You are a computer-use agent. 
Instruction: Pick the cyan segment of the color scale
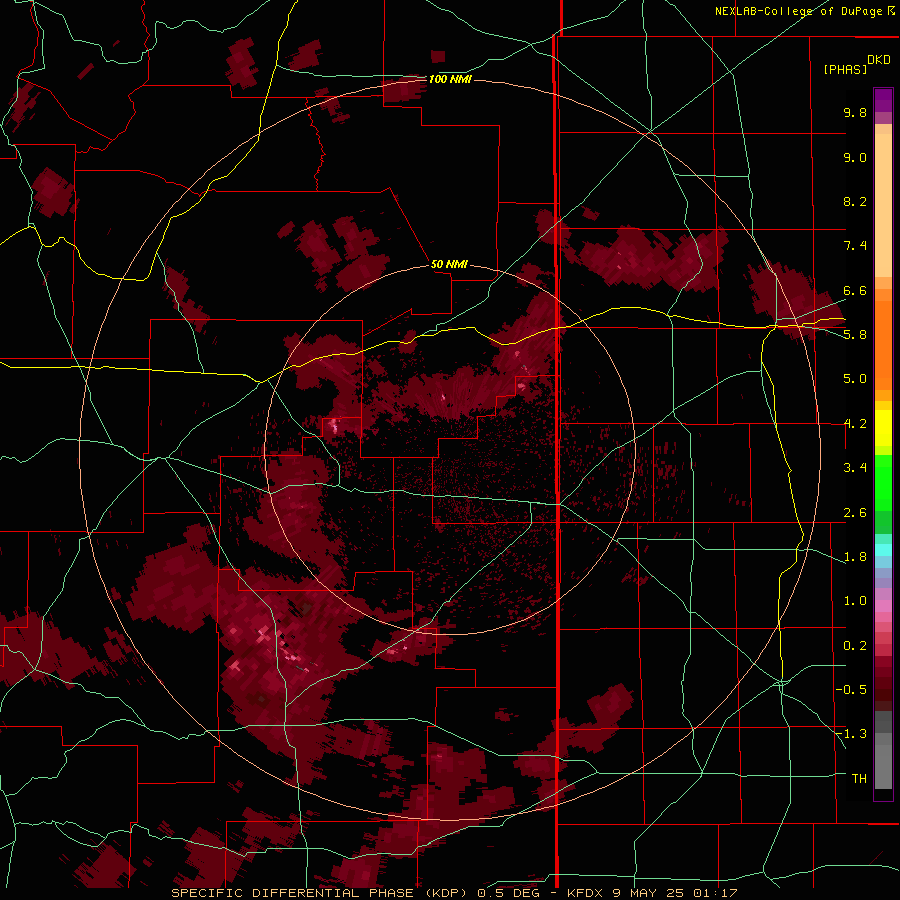pos(883,549)
